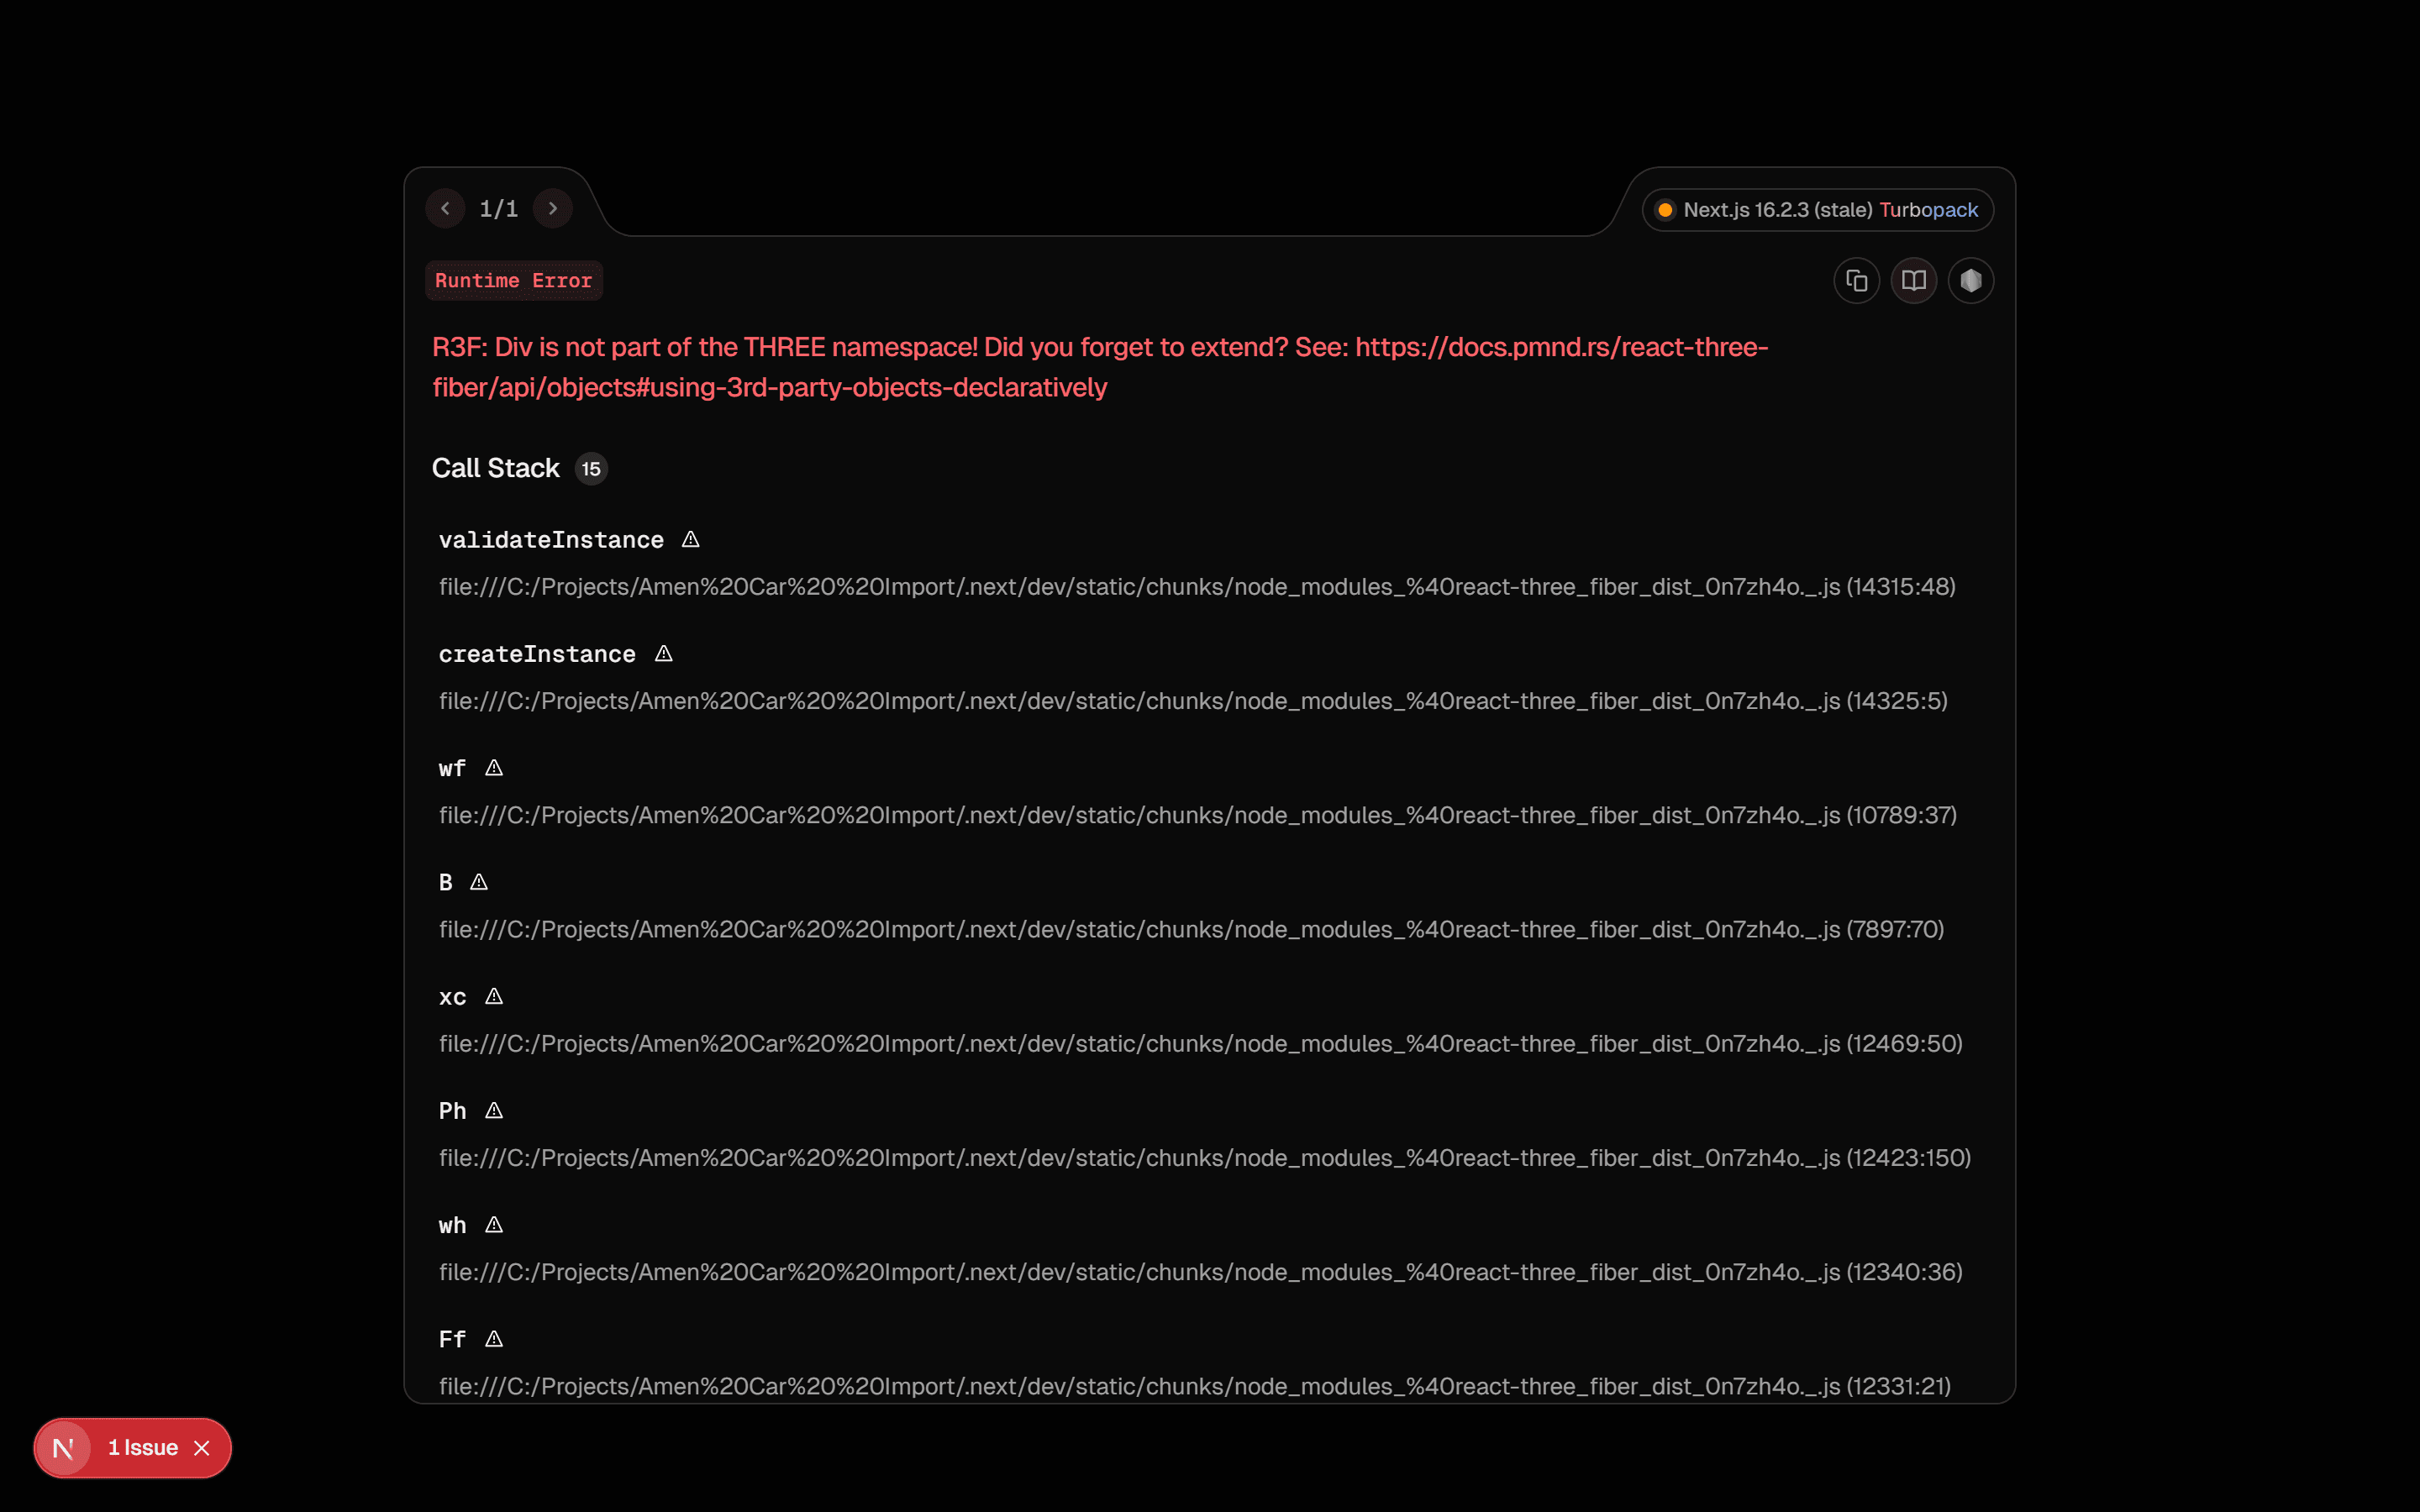Click the Node.js inspector hexagon icon
Viewport: 2420px width, 1512px height.
(1970, 281)
